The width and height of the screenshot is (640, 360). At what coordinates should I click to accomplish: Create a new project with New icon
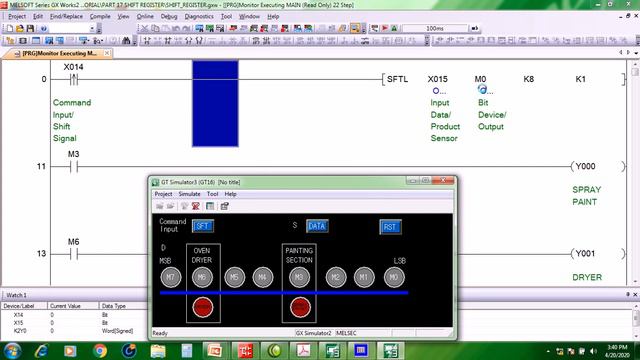9,29
